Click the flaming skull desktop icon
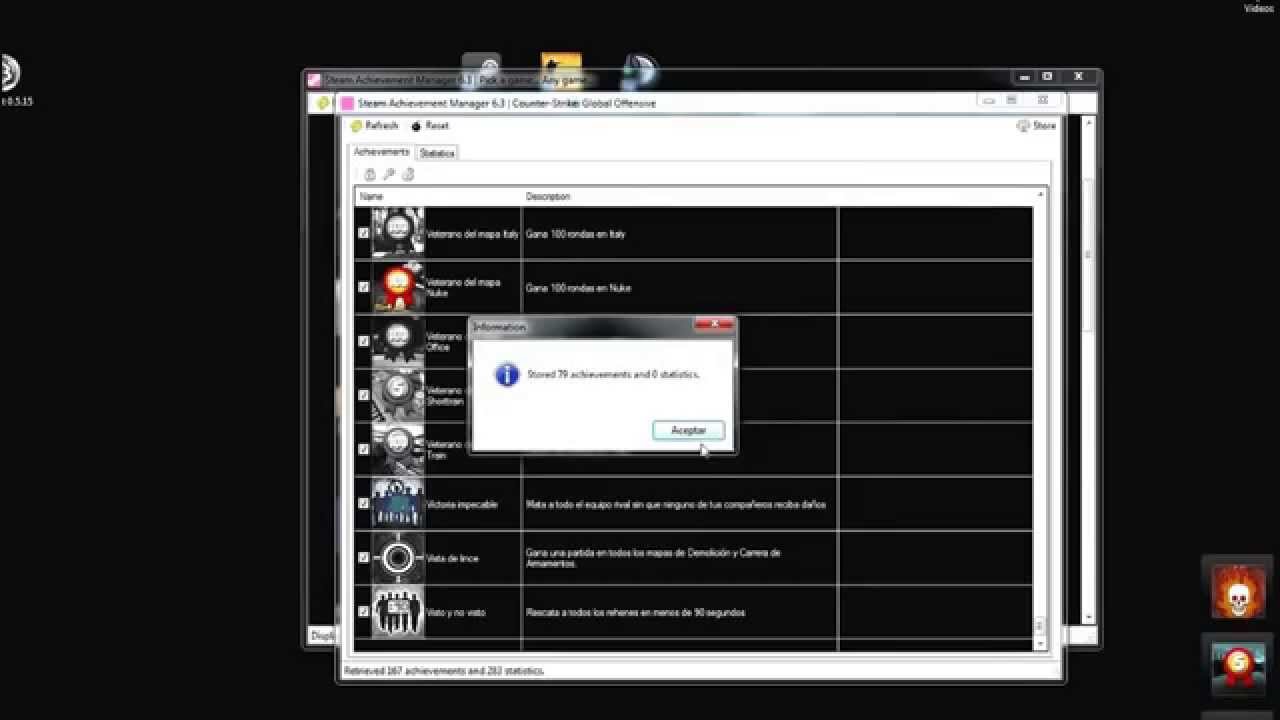Viewport: 1280px width, 720px height. tap(1238, 592)
